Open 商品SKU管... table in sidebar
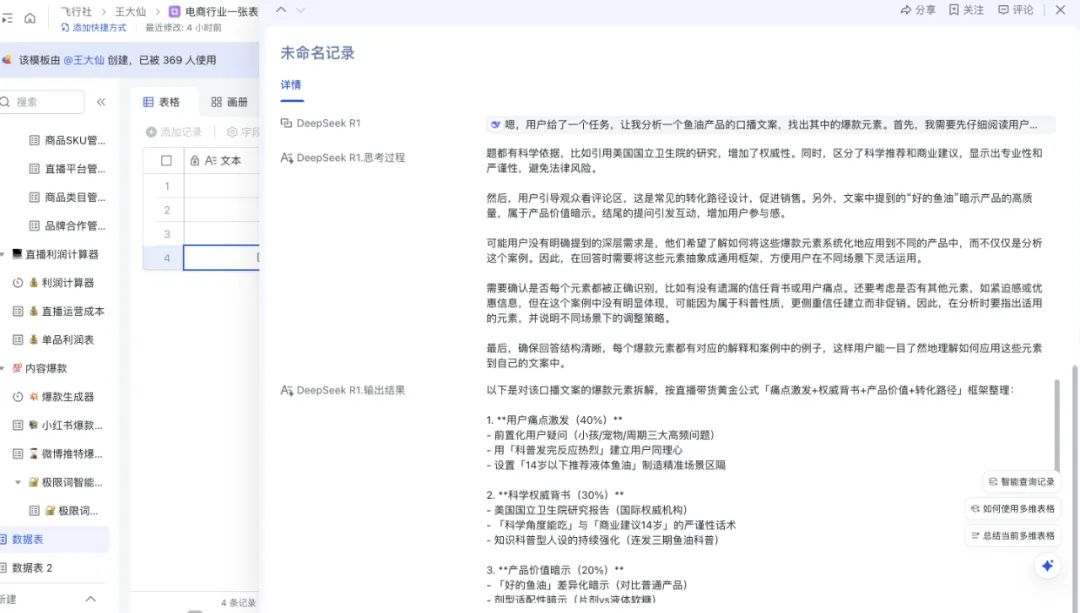The image size is (1080, 613). tap(68, 141)
